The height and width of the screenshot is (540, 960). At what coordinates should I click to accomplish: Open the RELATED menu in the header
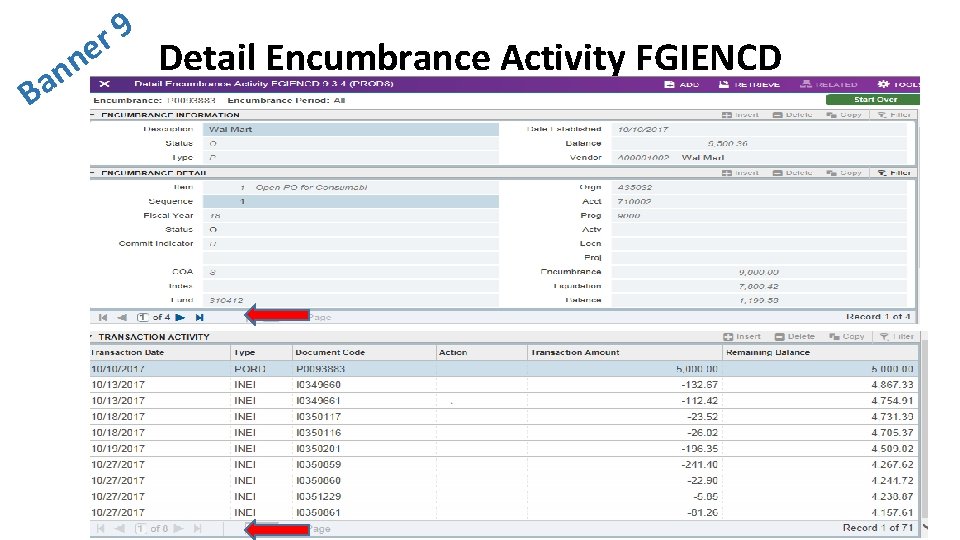(828, 84)
